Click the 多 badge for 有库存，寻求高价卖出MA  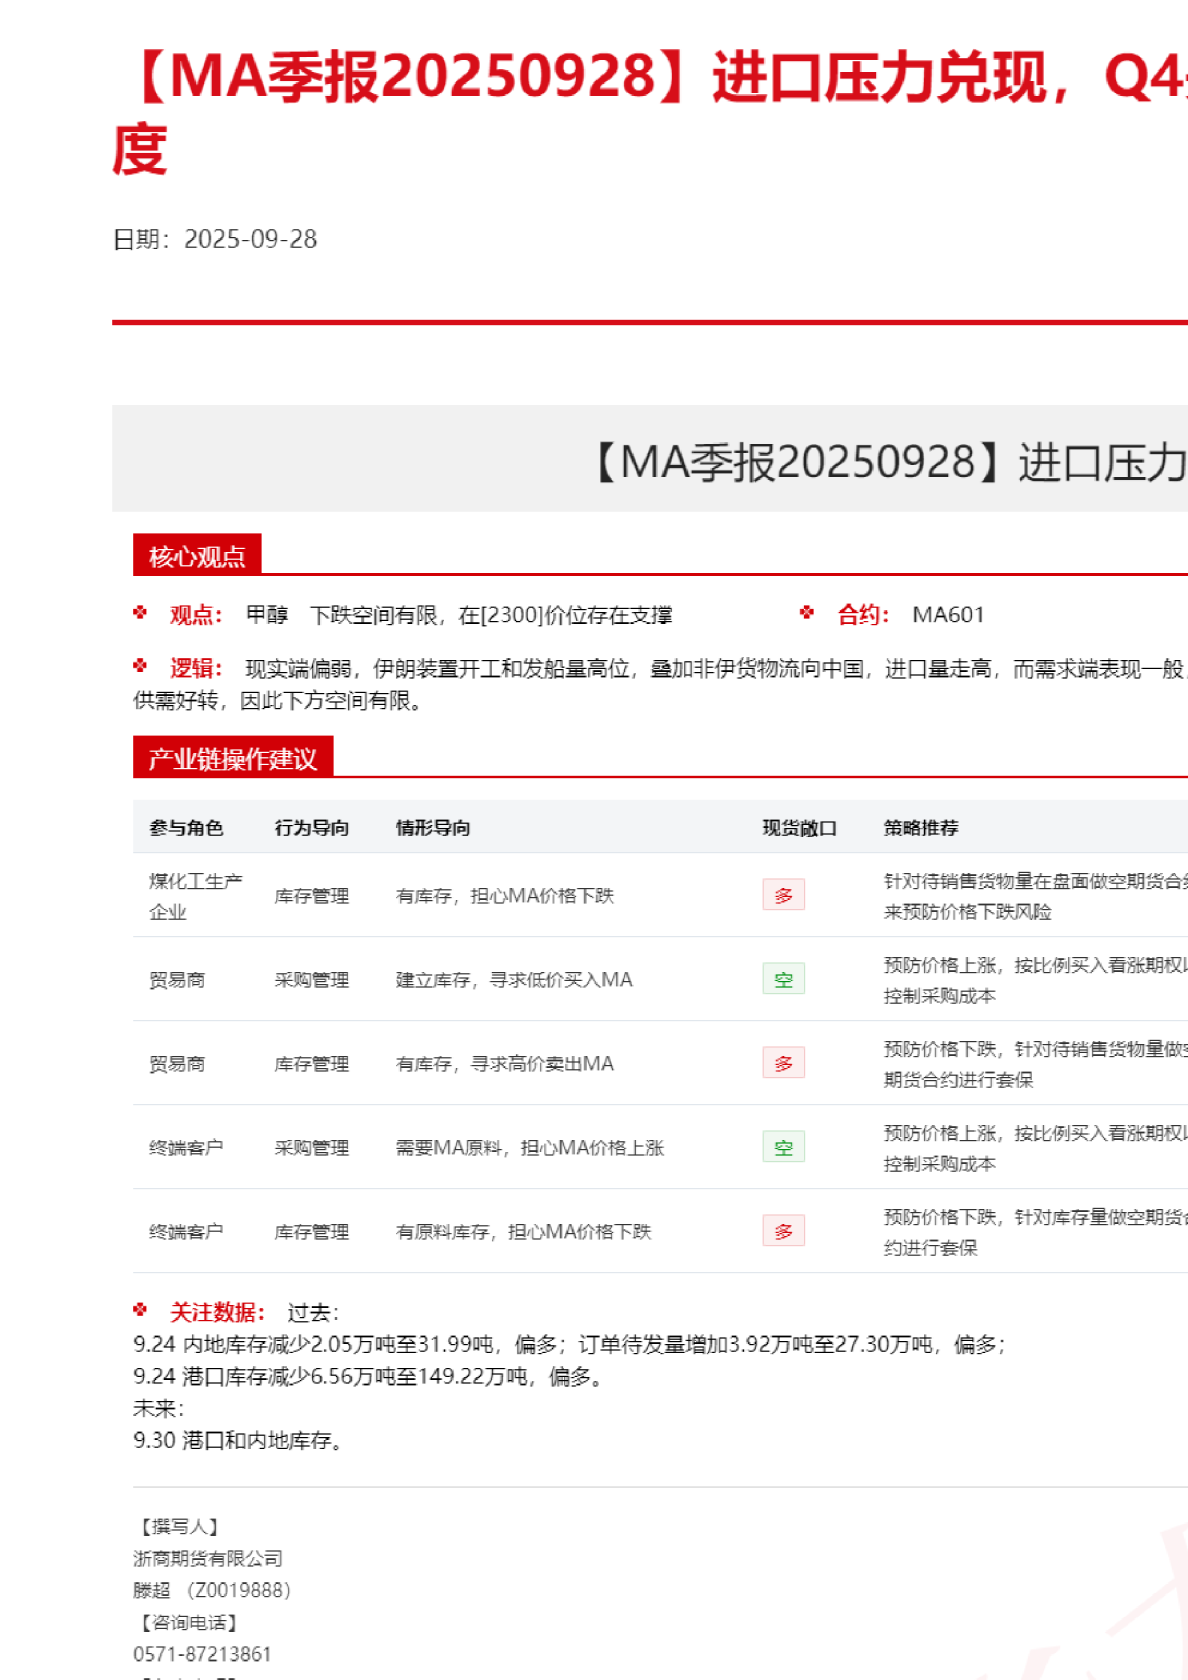[783, 1063]
